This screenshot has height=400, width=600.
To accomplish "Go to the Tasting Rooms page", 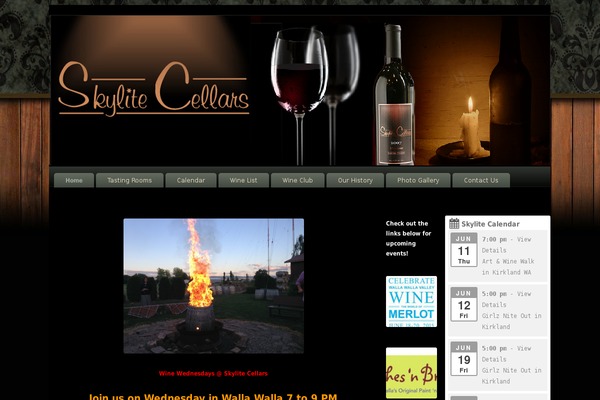I will 129,180.
